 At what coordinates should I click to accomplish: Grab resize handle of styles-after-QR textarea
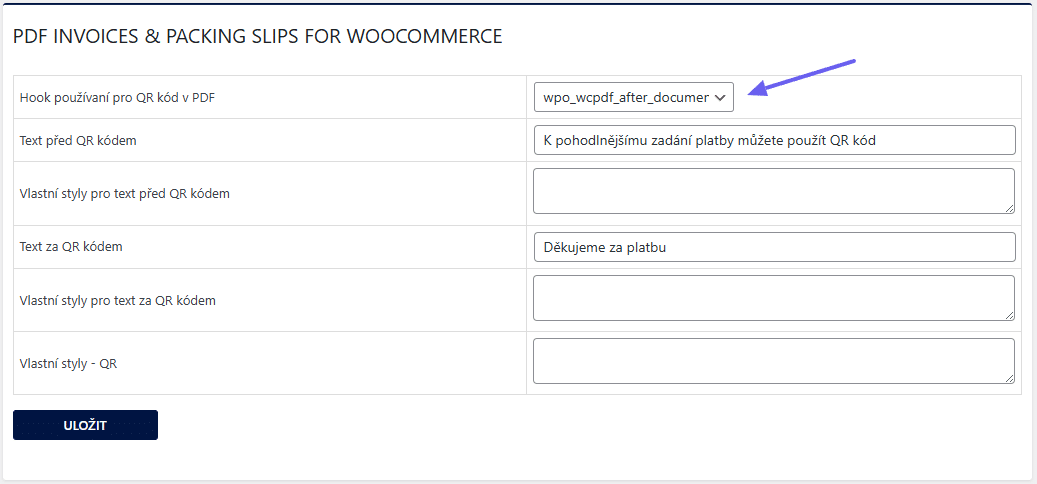point(1010,315)
